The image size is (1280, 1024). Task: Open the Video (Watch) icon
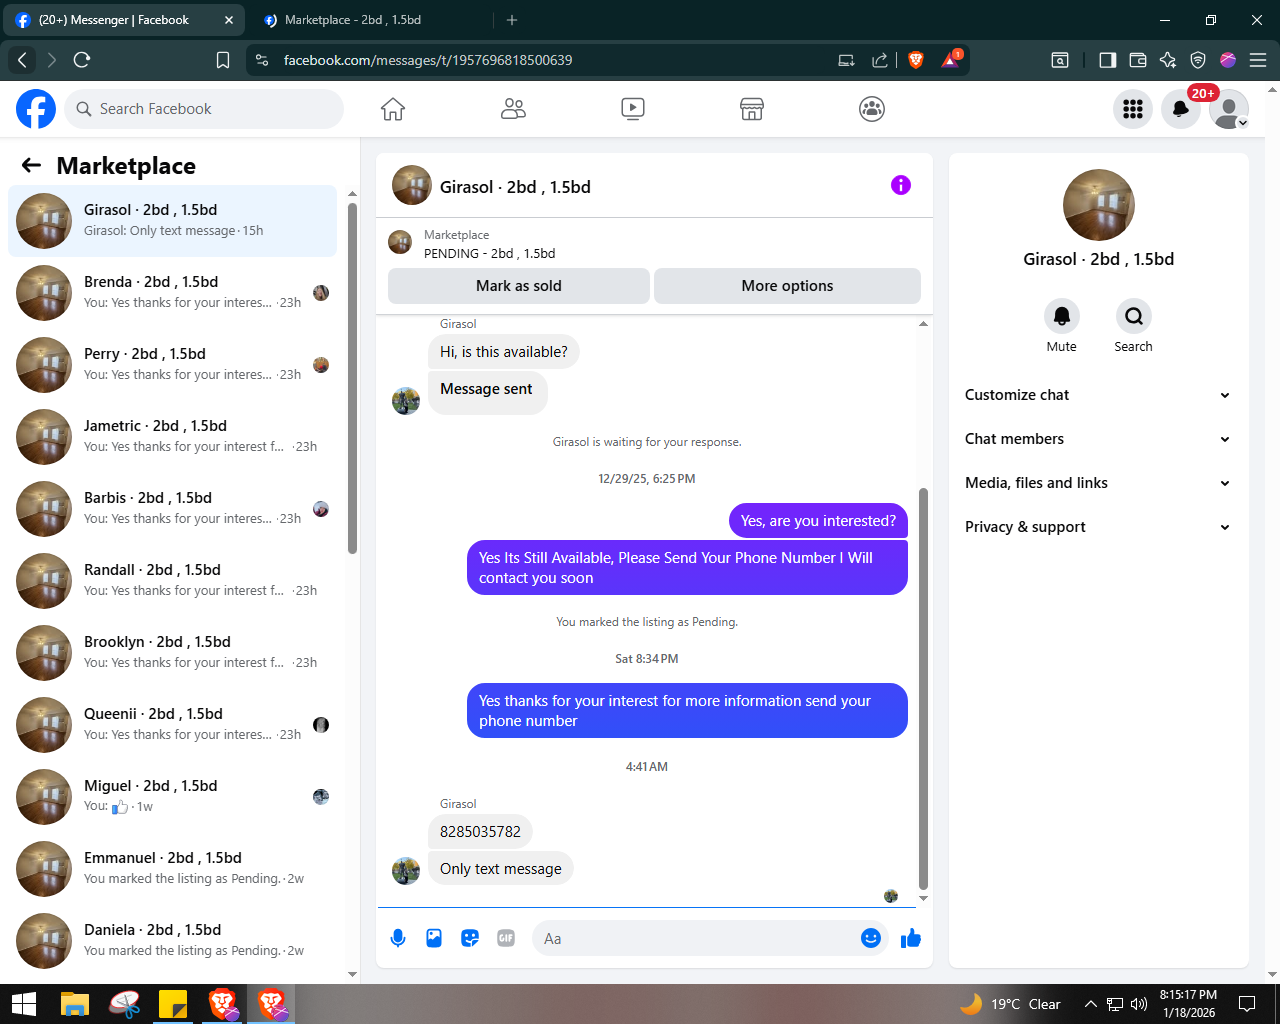tap(633, 109)
